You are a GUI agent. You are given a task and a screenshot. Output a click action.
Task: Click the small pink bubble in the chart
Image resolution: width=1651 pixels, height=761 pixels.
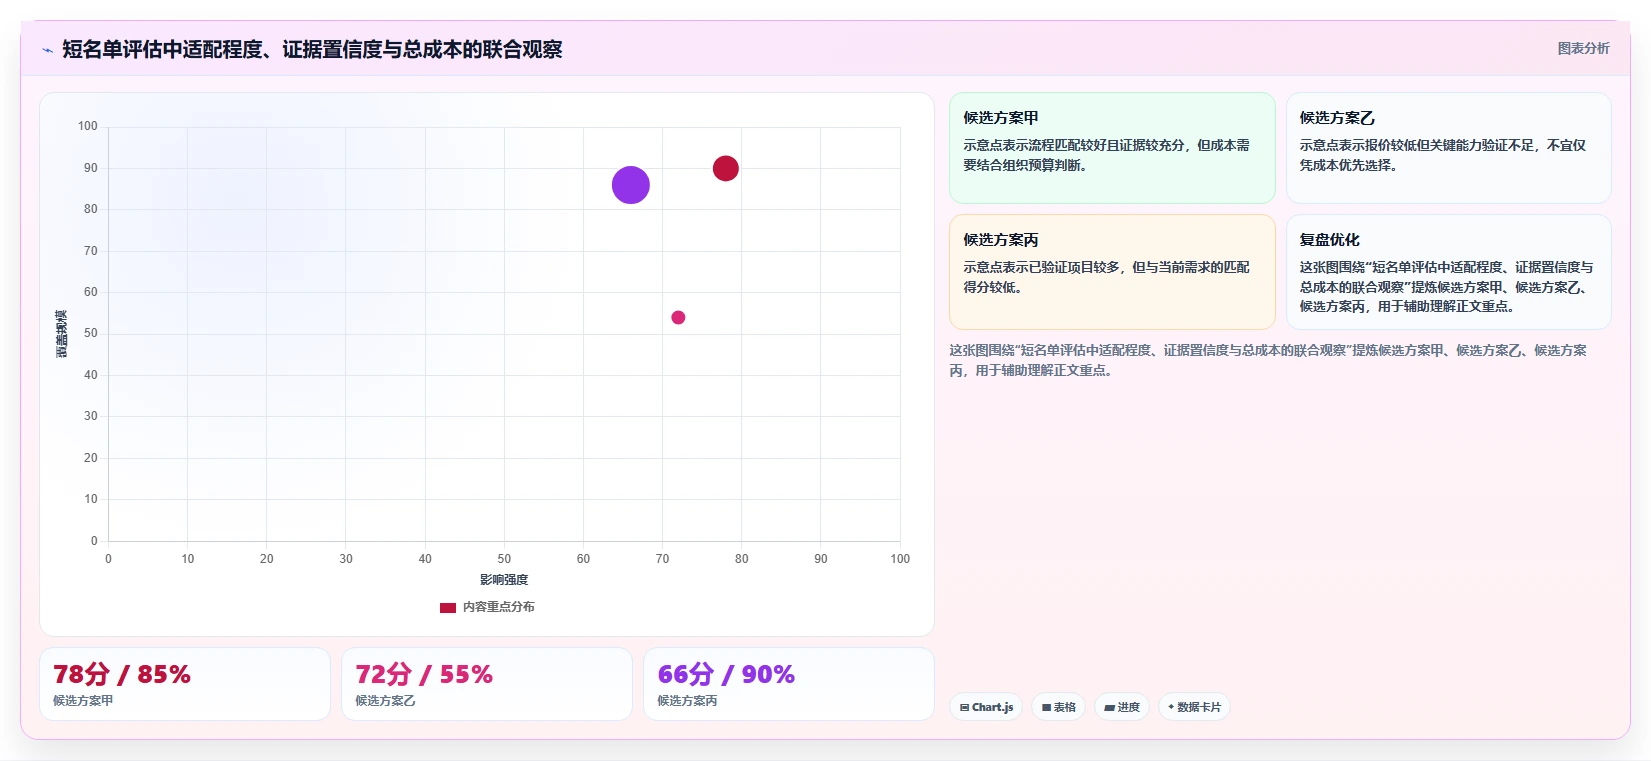point(678,318)
